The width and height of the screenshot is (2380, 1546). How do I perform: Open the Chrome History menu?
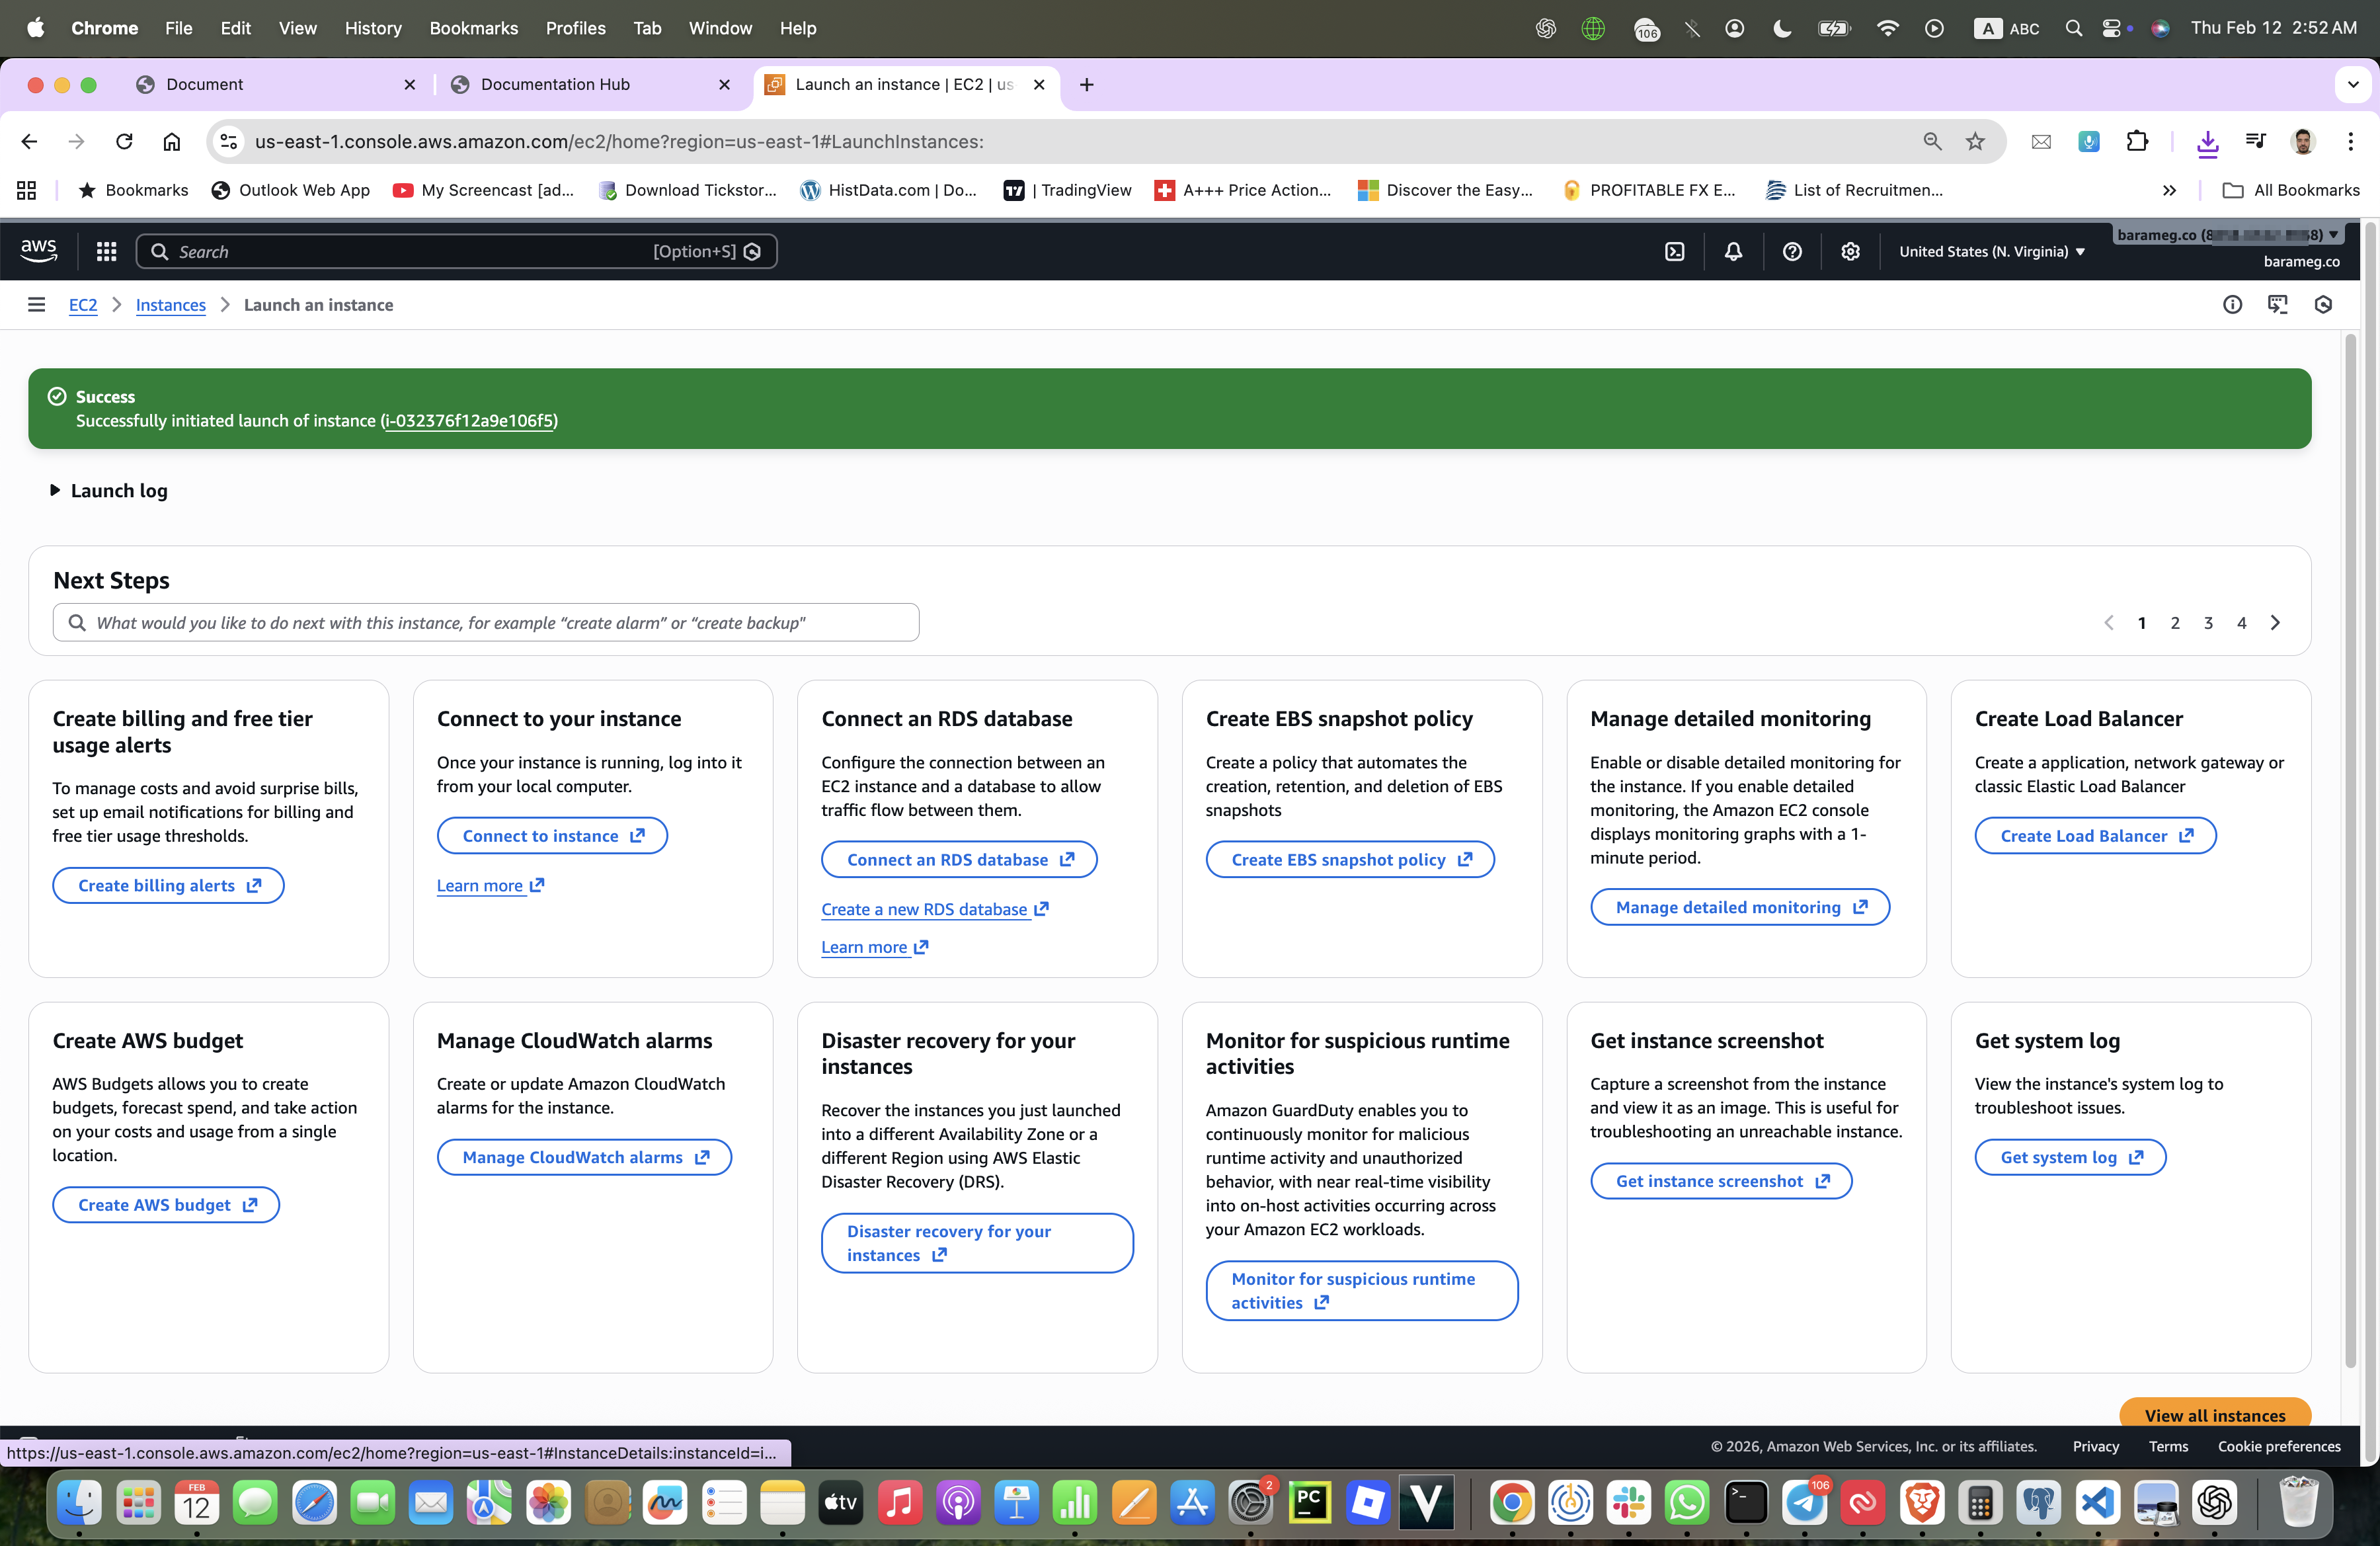point(372,28)
